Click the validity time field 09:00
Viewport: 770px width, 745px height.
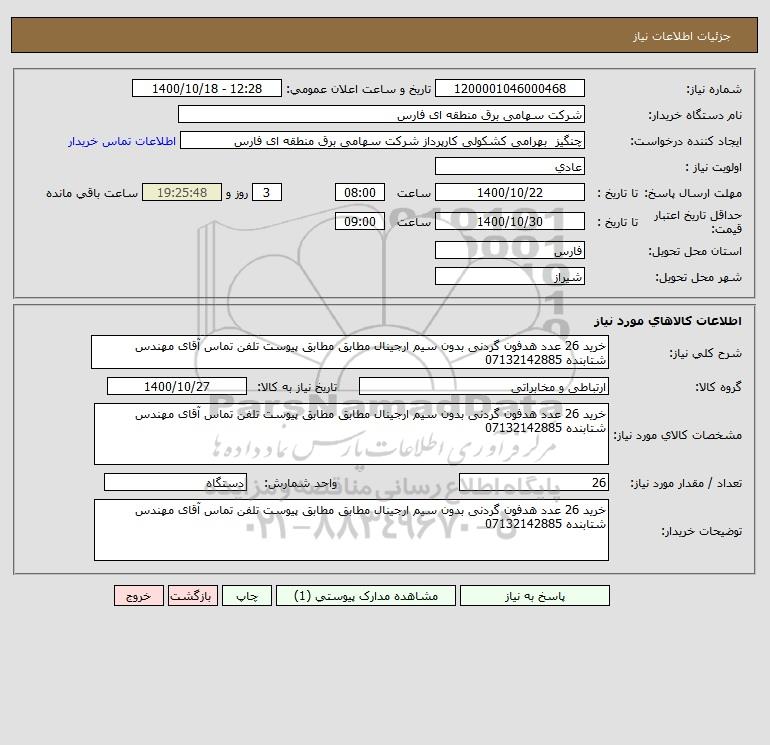point(360,221)
